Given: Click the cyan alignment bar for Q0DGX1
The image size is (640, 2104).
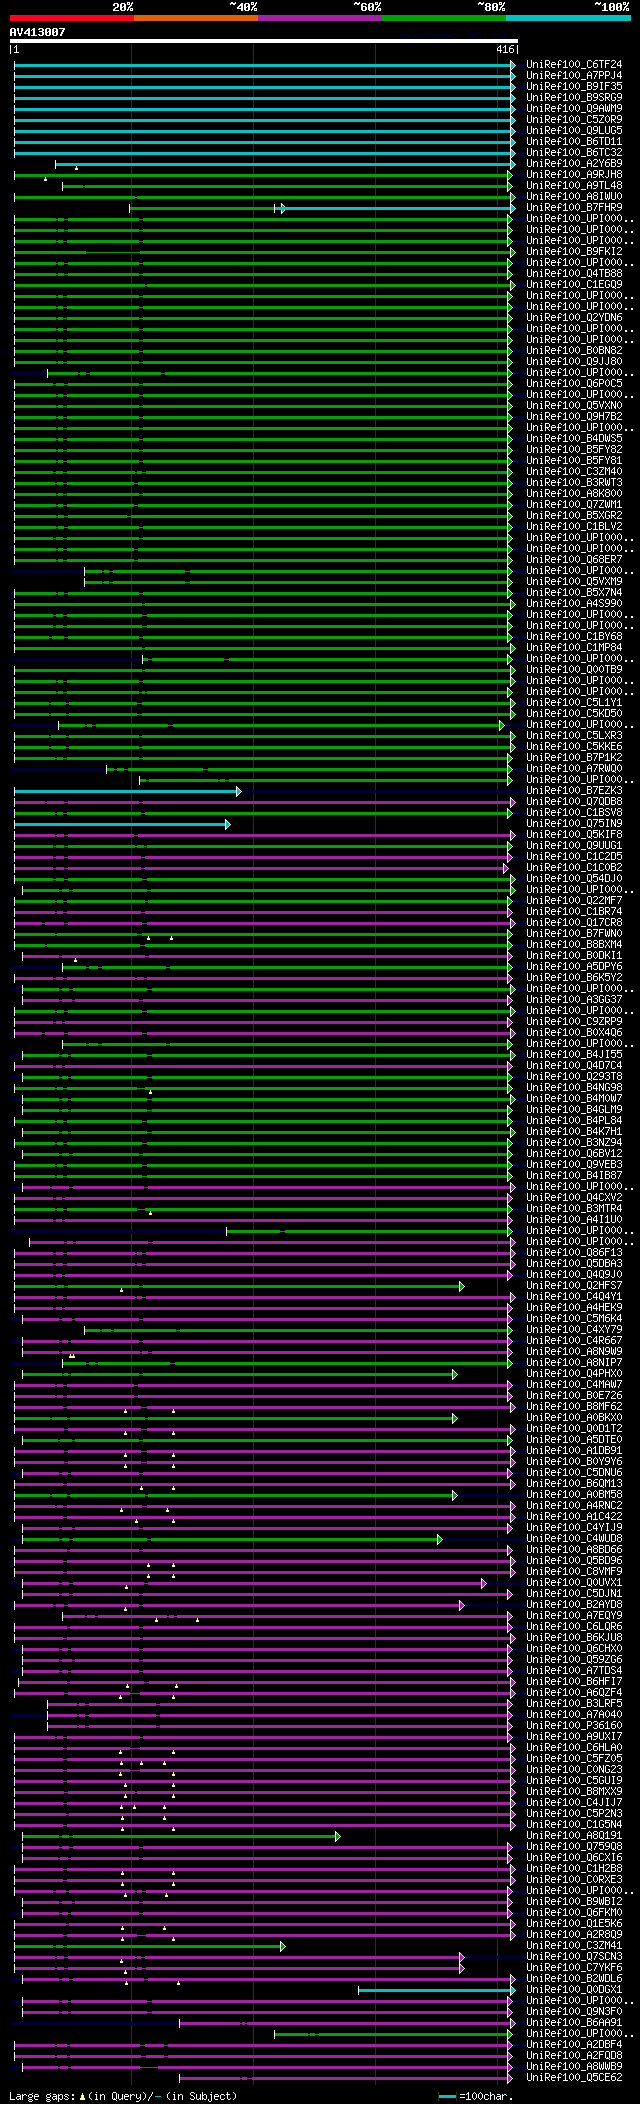Looking at the screenshot, I should 436,1990.
